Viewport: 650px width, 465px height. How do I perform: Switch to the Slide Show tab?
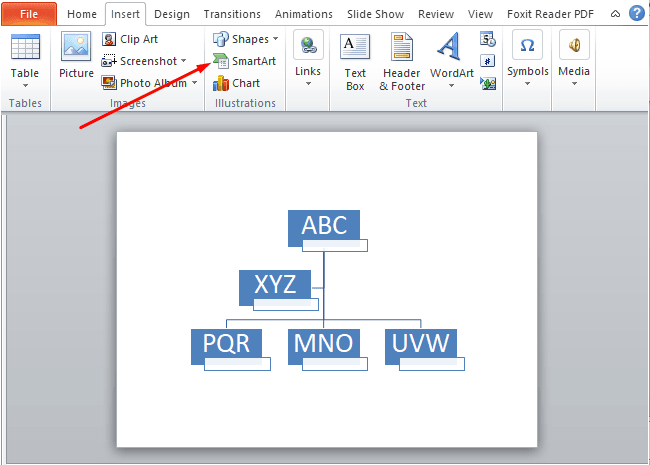point(375,14)
